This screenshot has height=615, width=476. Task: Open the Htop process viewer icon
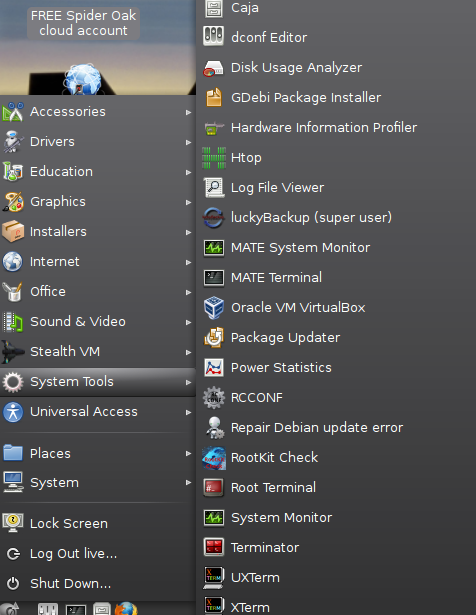coord(214,158)
